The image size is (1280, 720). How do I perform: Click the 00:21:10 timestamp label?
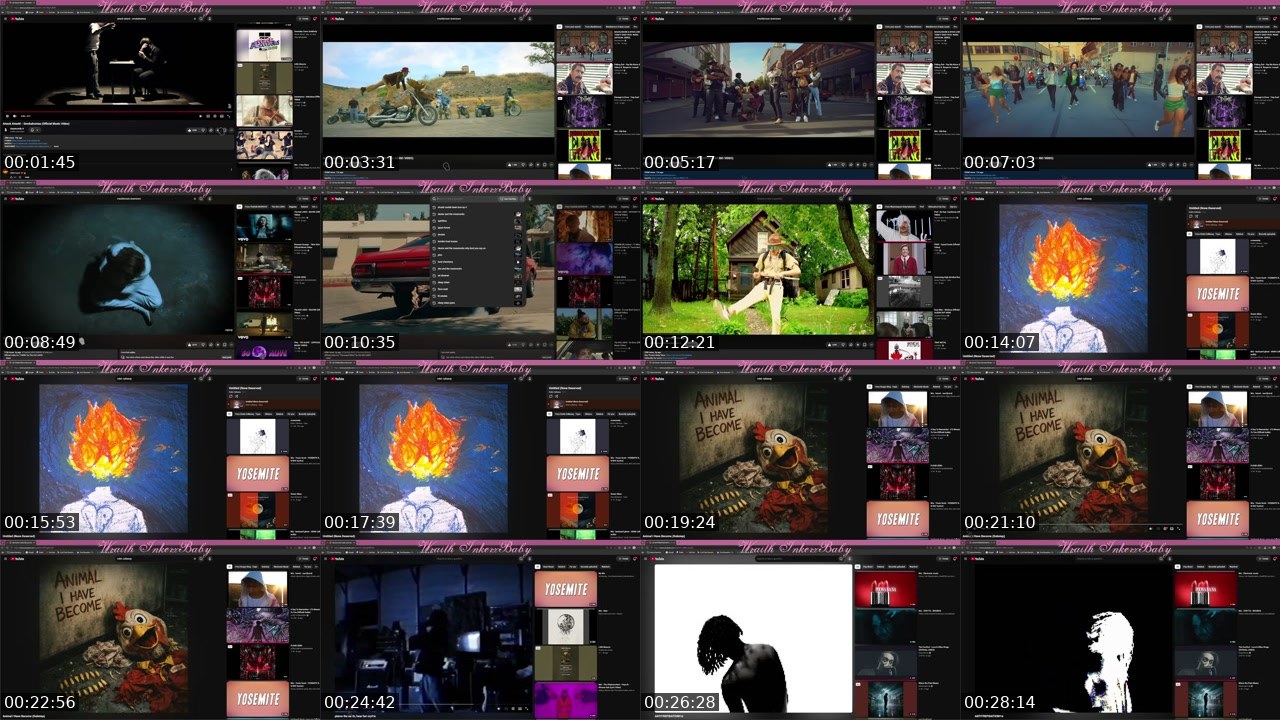(1000, 522)
